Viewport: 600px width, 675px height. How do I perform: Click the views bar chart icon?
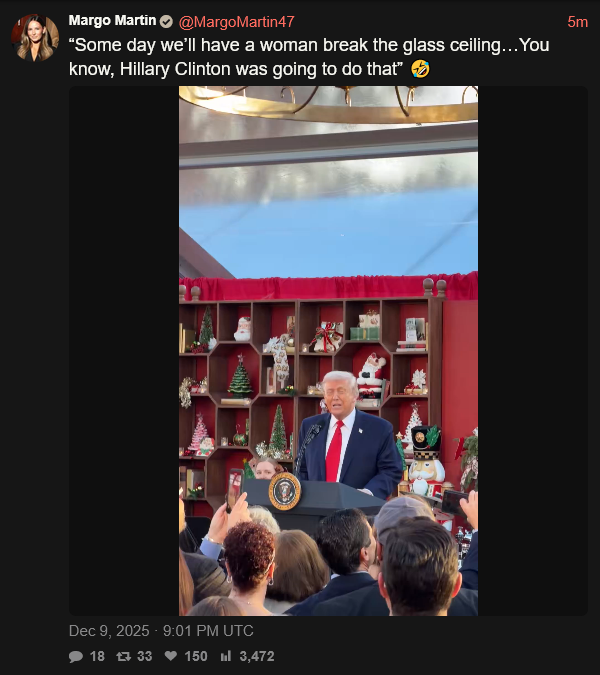(226, 656)
